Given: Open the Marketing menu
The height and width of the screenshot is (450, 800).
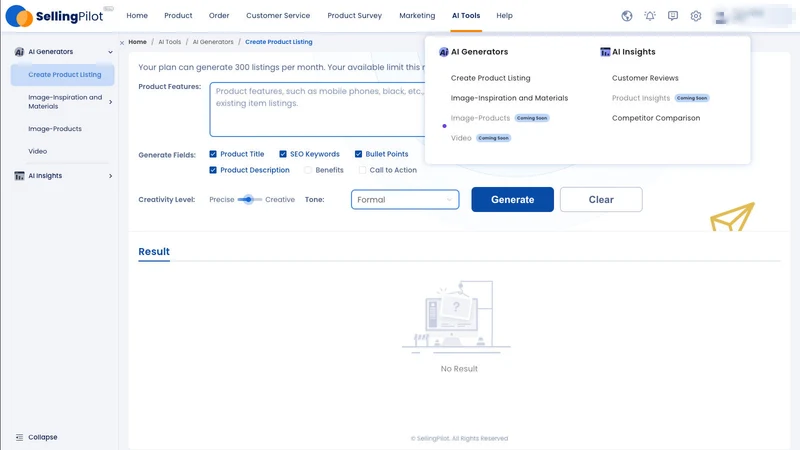Looking at the screenshot, I should click(x=417, y=16).
